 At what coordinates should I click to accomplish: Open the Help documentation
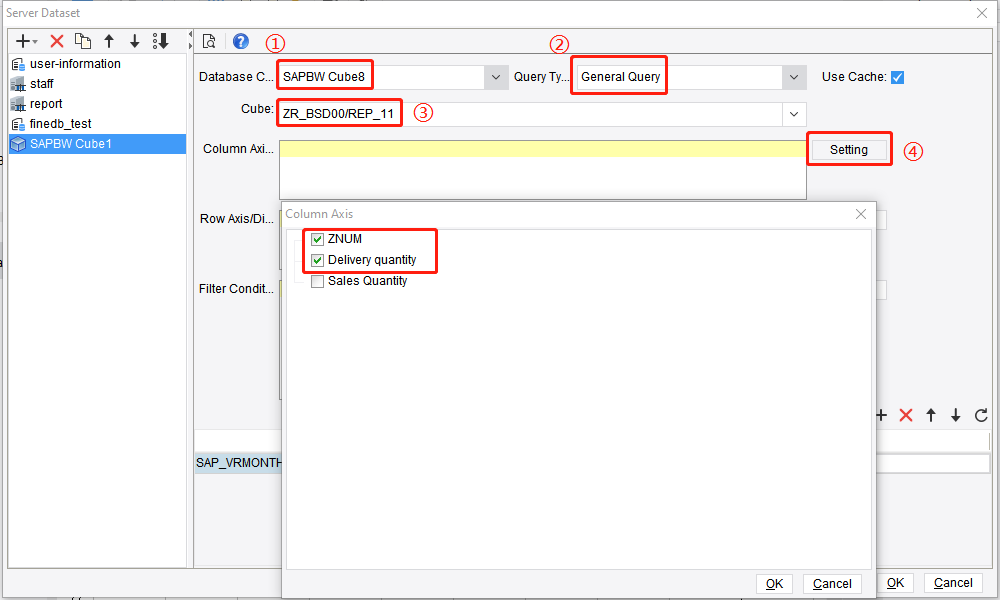pos(239,41)
